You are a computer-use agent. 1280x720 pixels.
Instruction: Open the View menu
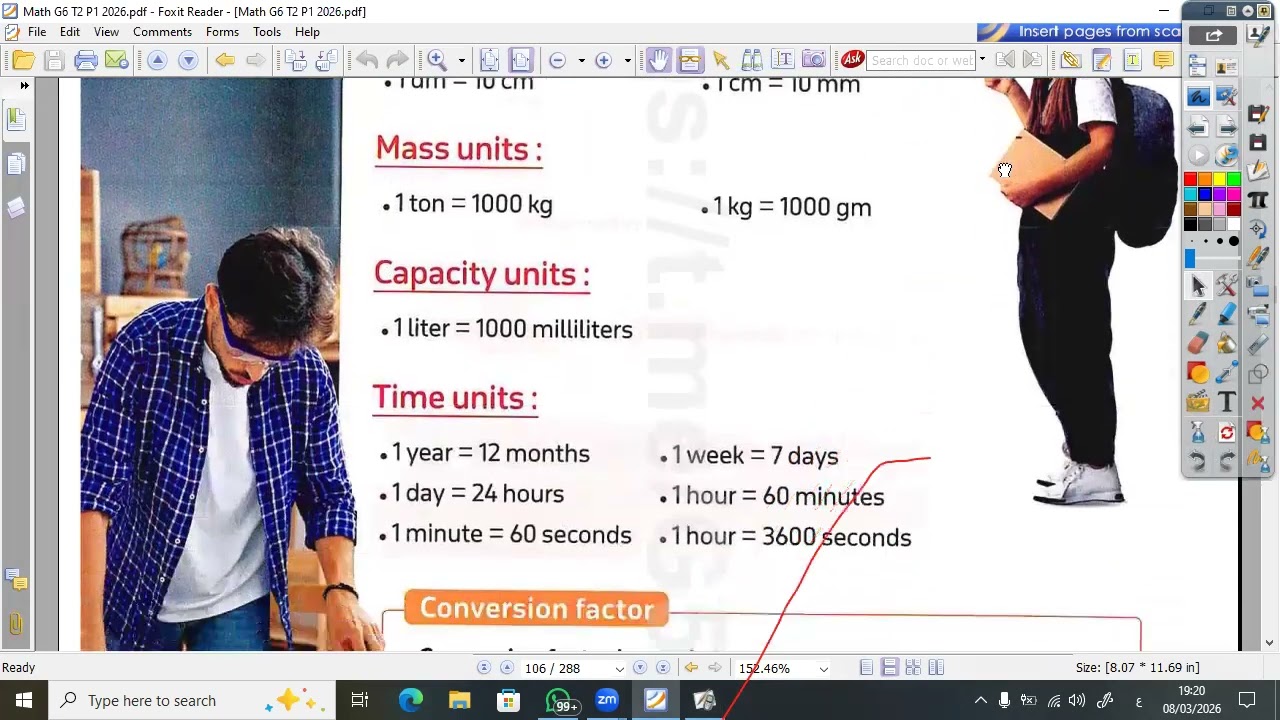(106, 32)
